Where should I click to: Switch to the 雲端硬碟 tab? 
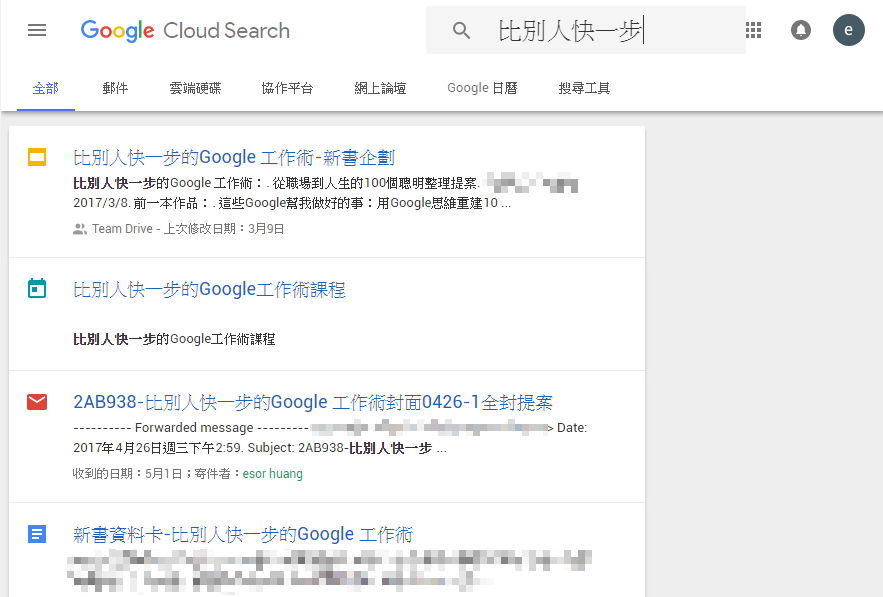195,88
